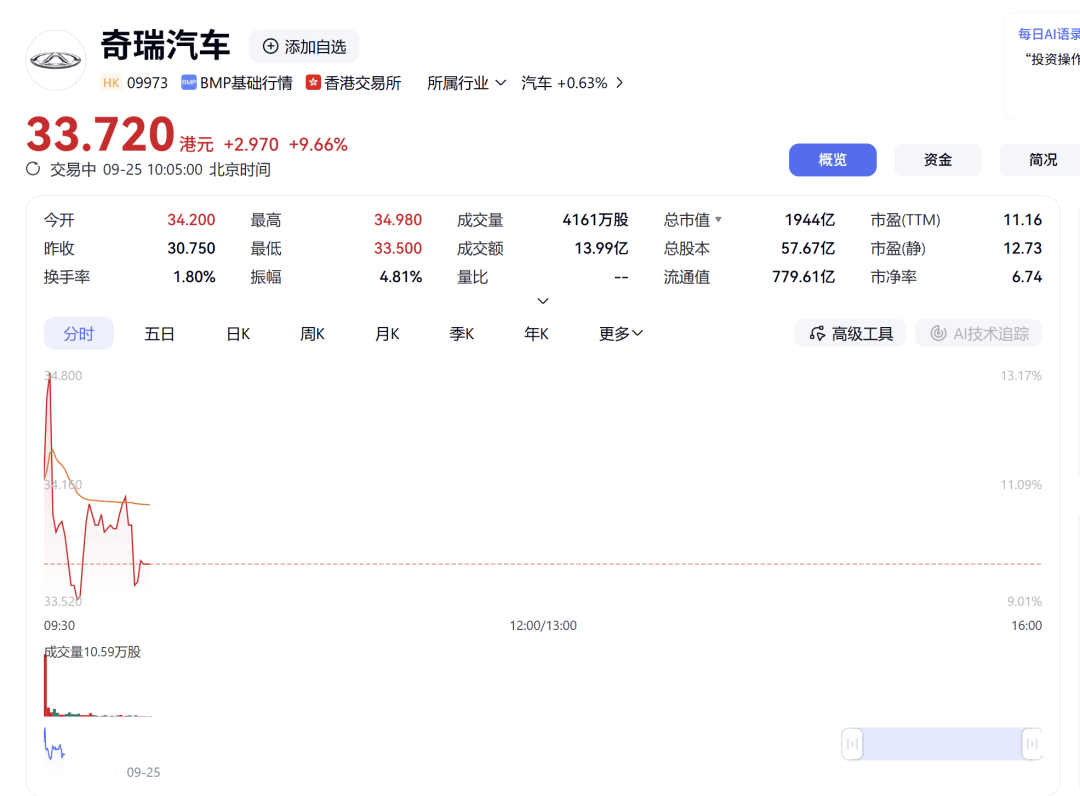Click the BMP基础行情 badge icon
The height and width of the screenshot is (796, 1080).
[x=189, y=82]
